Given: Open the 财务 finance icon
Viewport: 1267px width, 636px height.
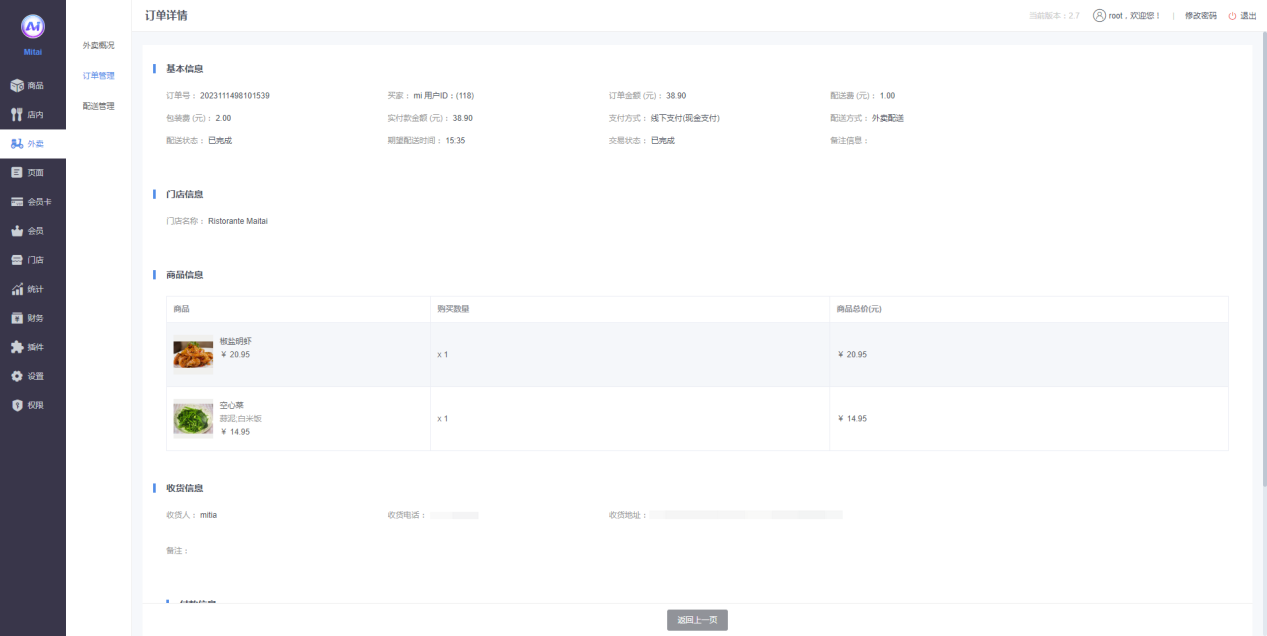Looking at the screenshot, I should click(17, 318).
